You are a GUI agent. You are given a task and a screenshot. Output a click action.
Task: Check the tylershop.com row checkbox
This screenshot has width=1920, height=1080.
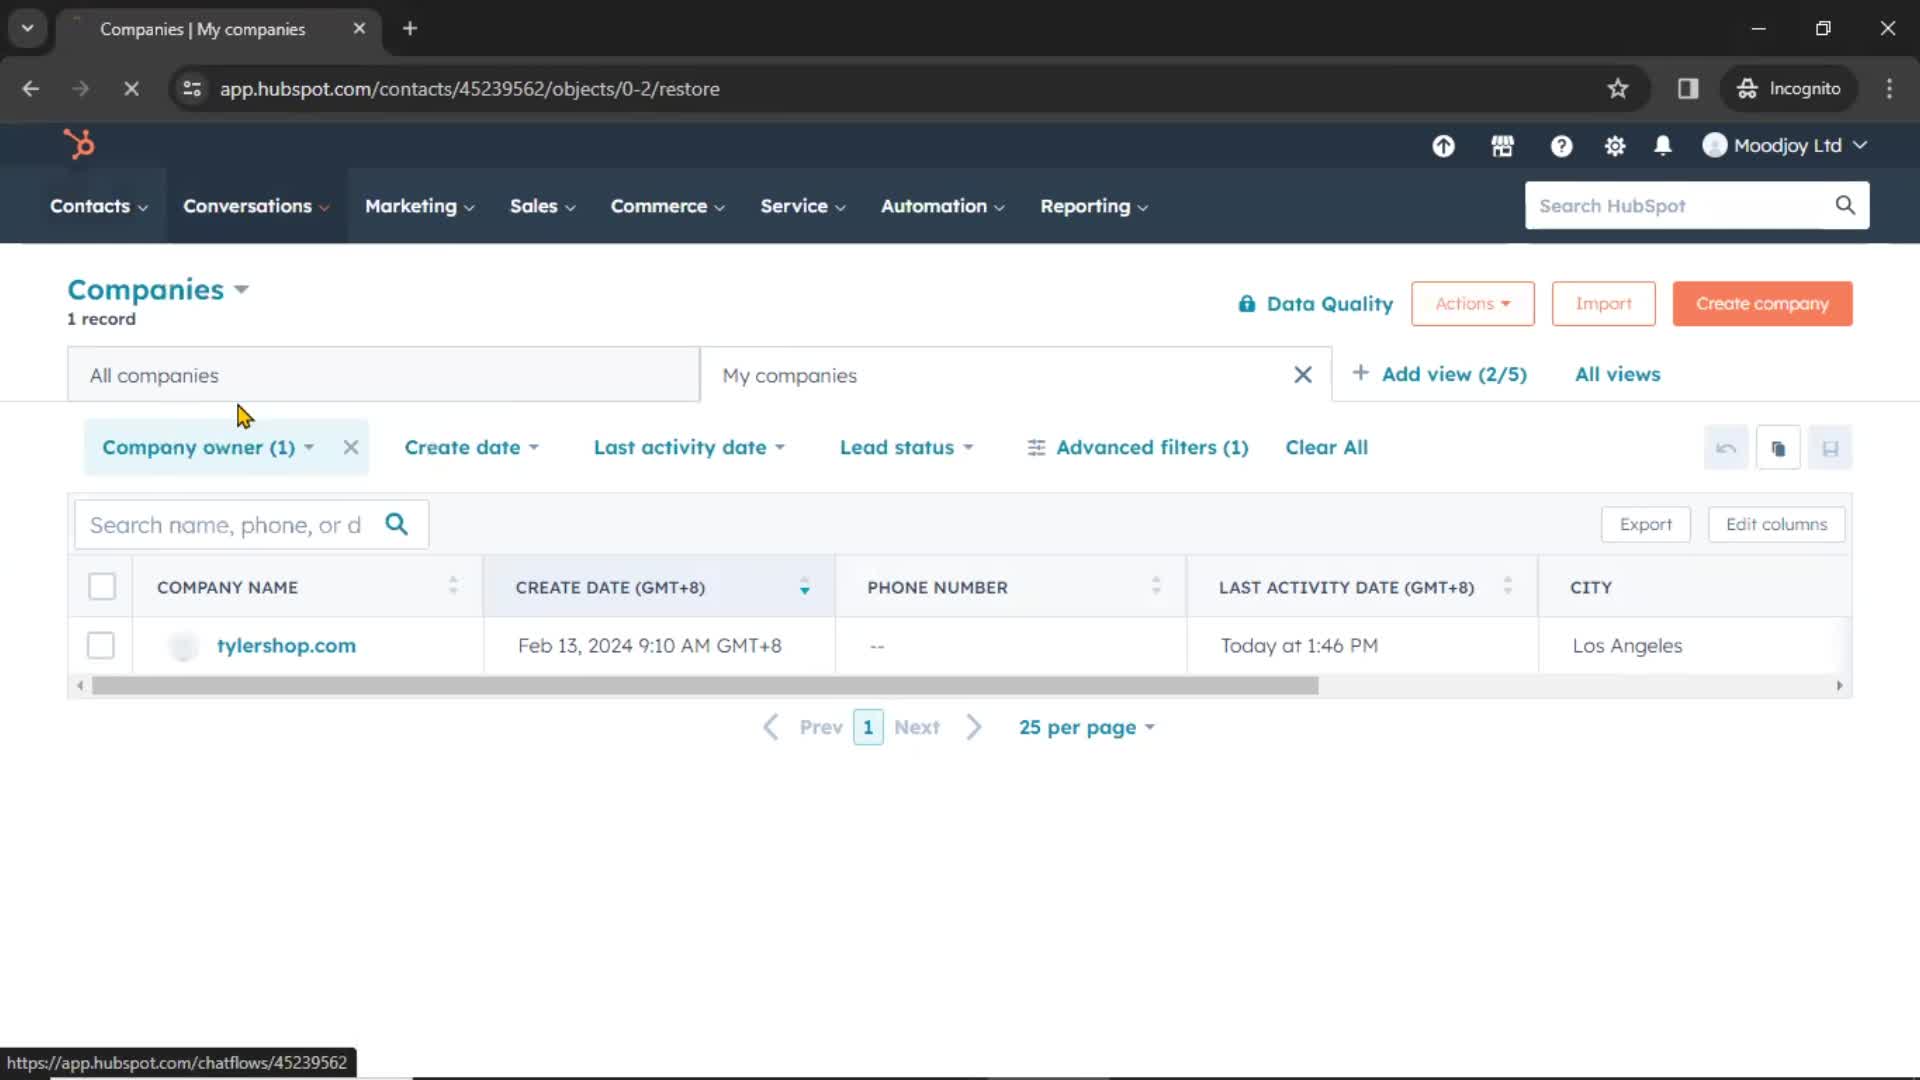click(101, 645)
